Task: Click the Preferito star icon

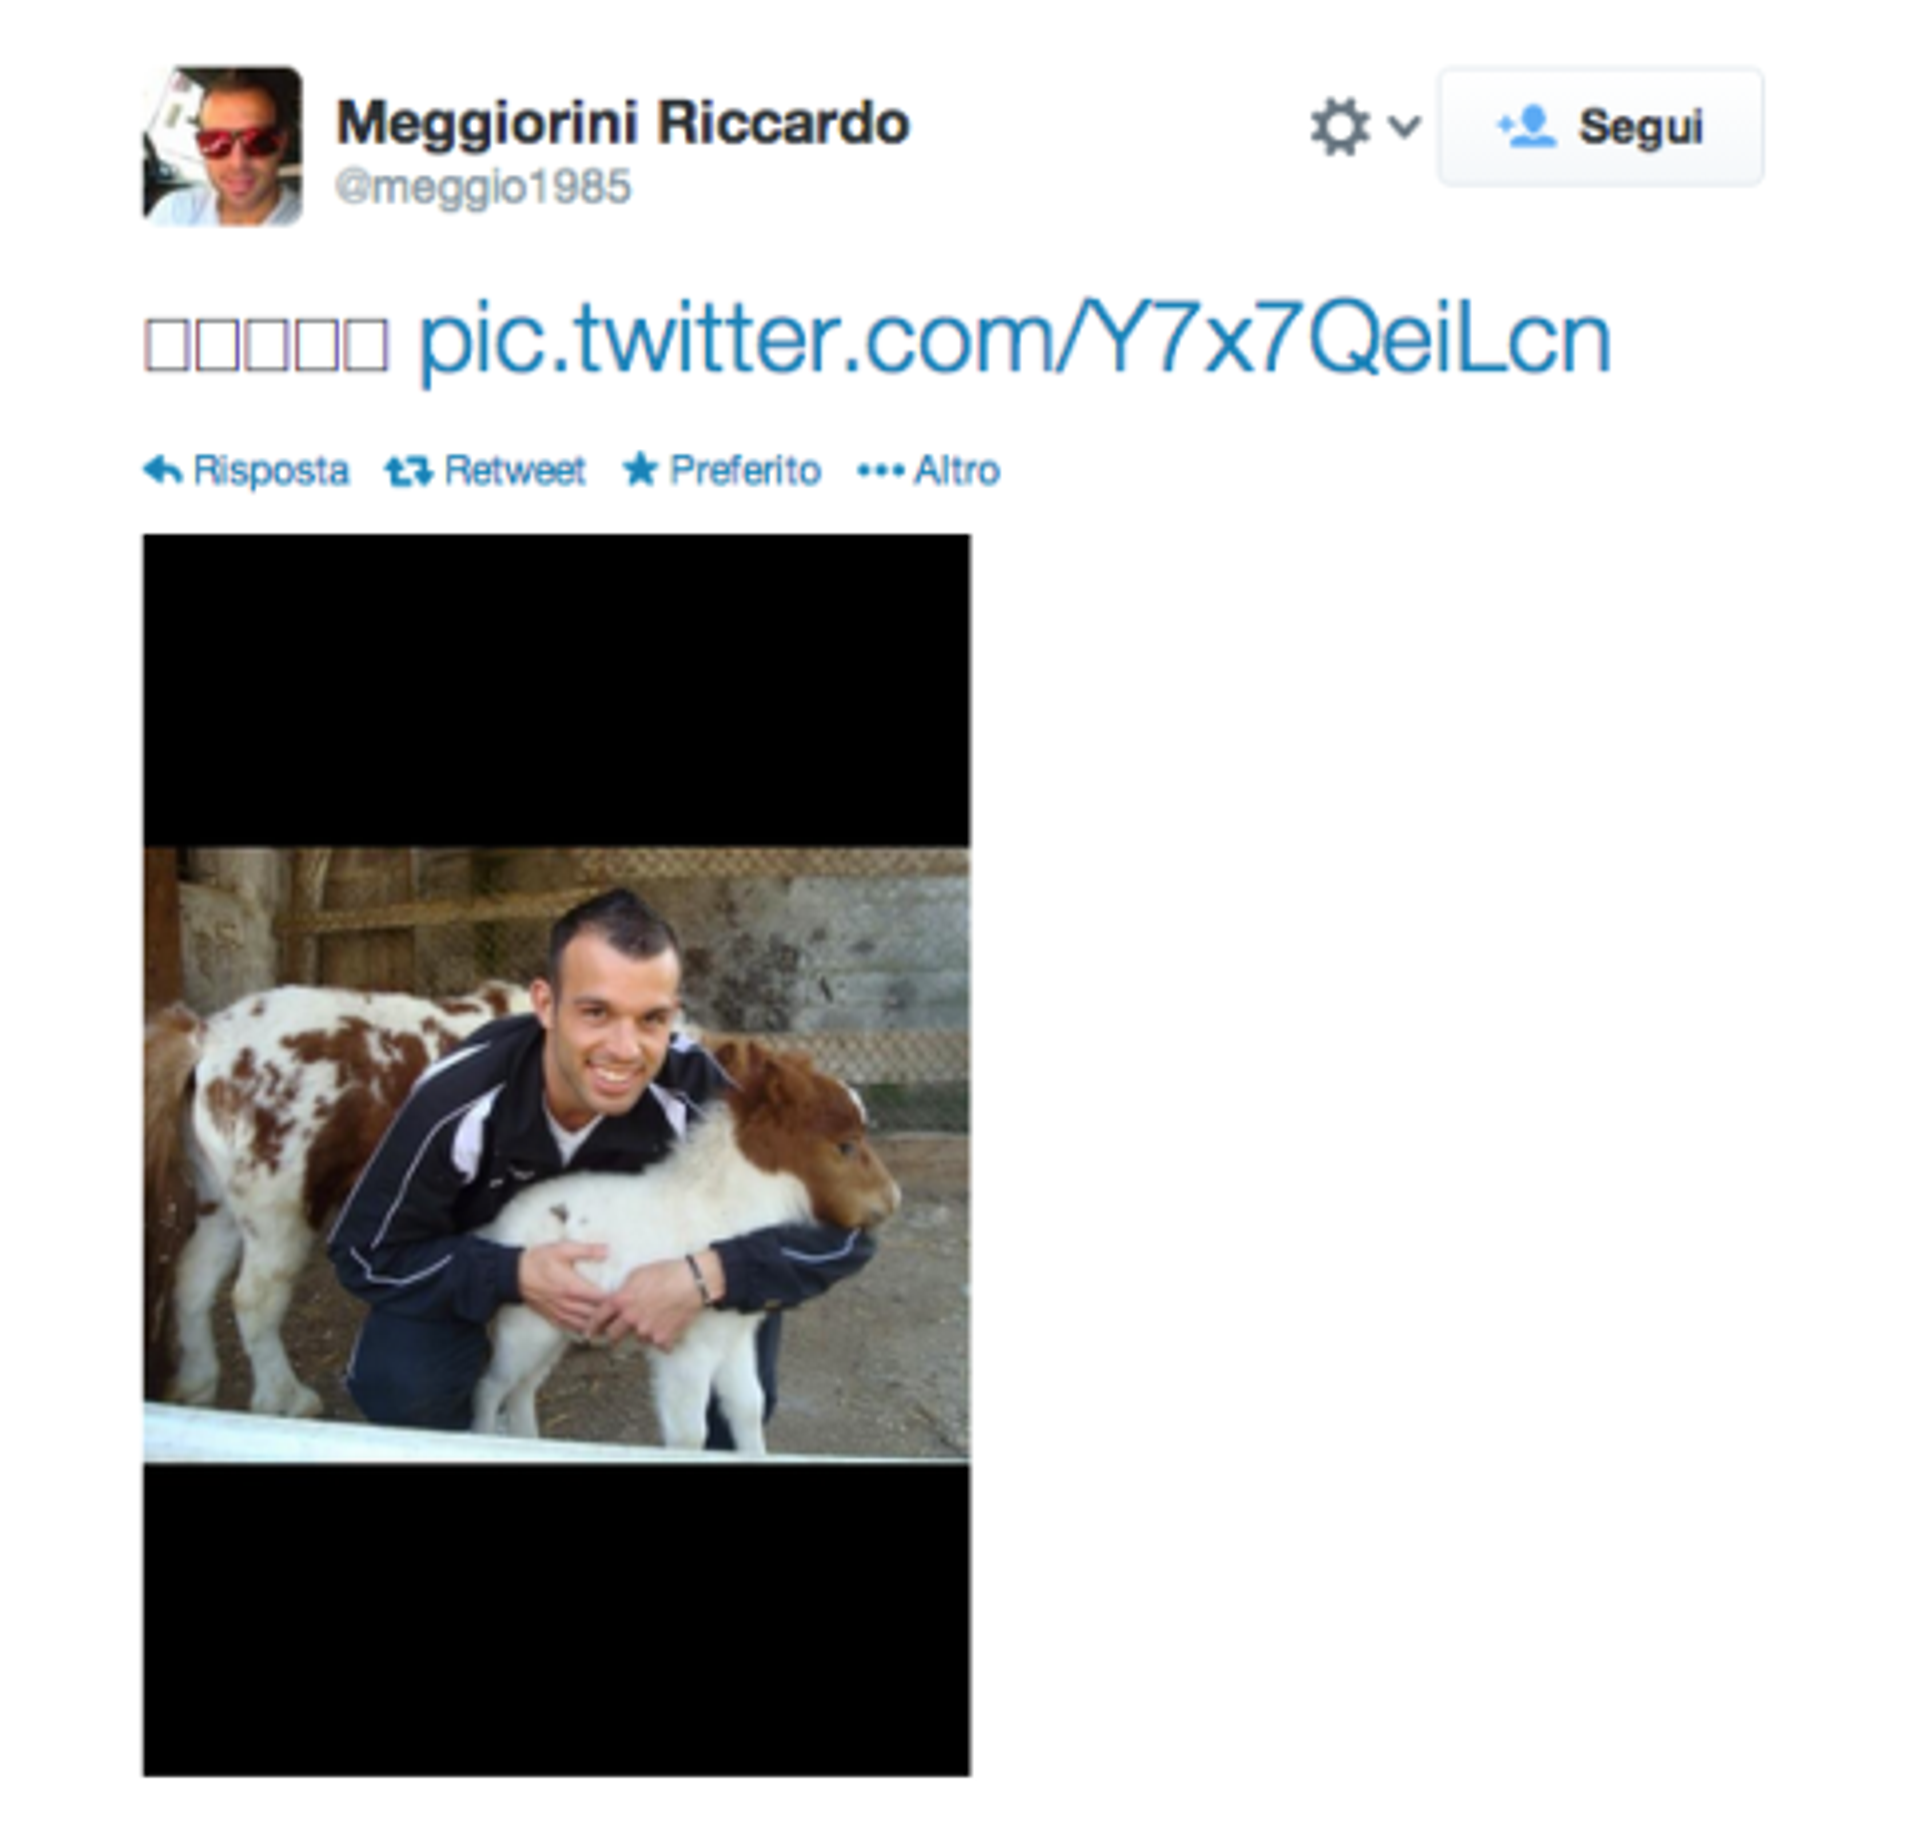Action: click(640, 469)
